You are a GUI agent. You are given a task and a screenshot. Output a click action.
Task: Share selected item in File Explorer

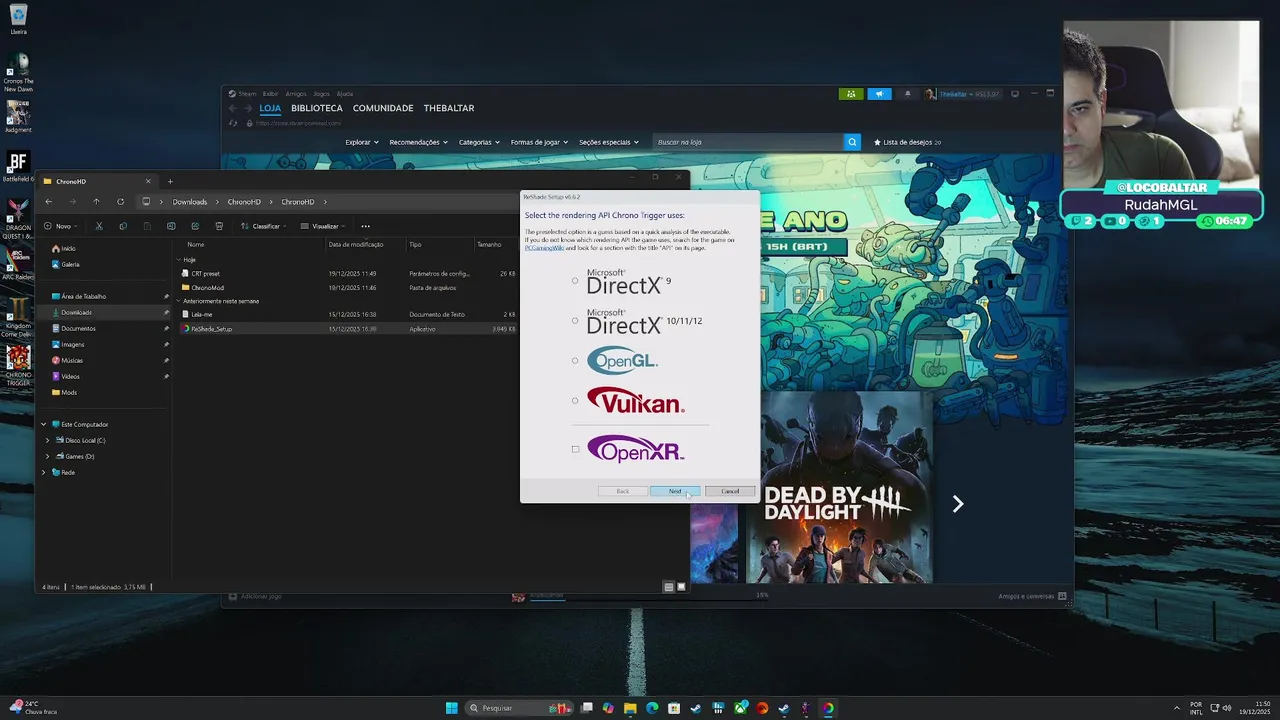tap(195, 226)
